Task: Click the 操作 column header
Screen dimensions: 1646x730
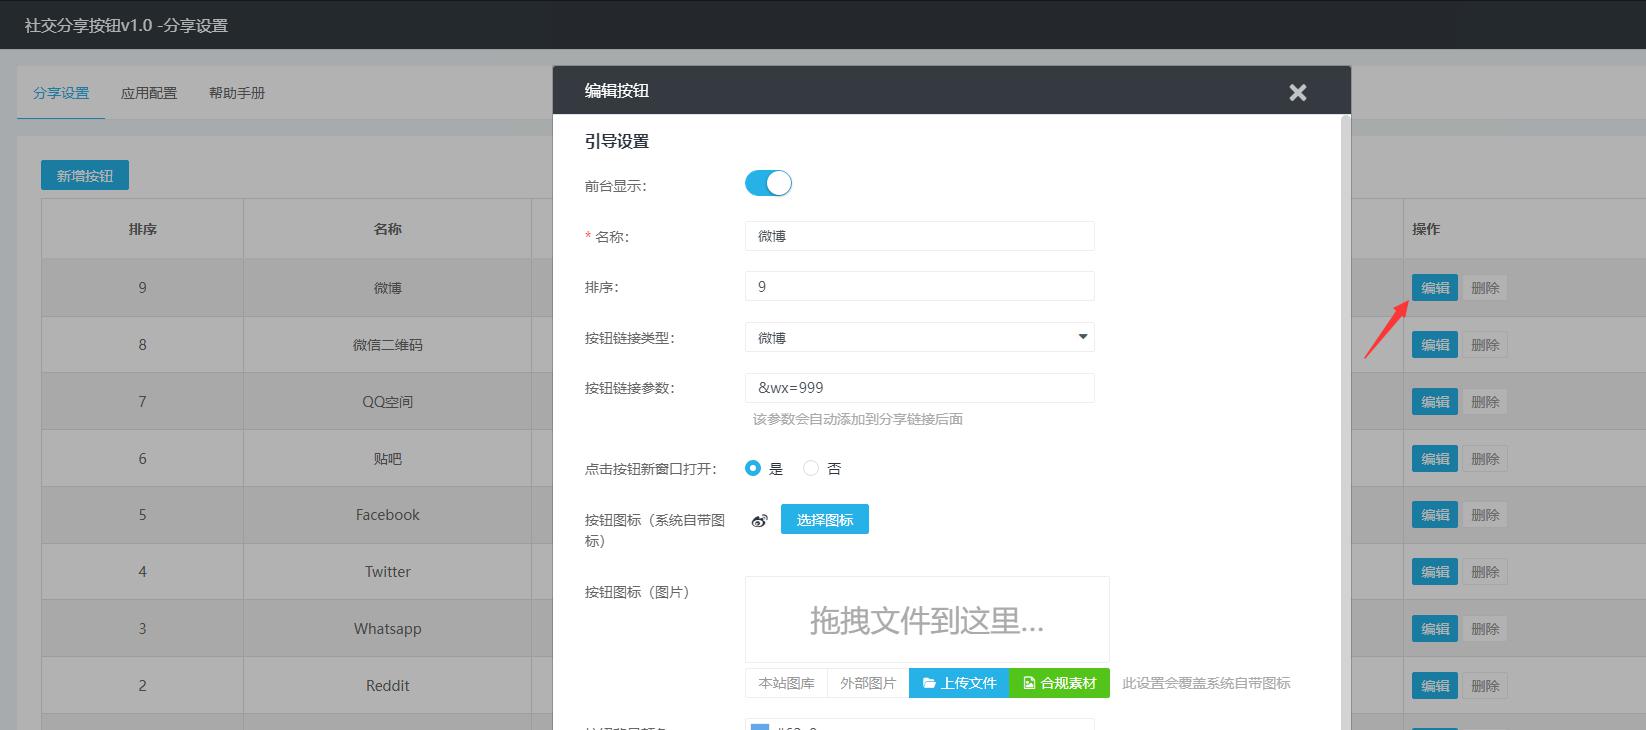Action: pyautogui.click(x=1426, y=229)
